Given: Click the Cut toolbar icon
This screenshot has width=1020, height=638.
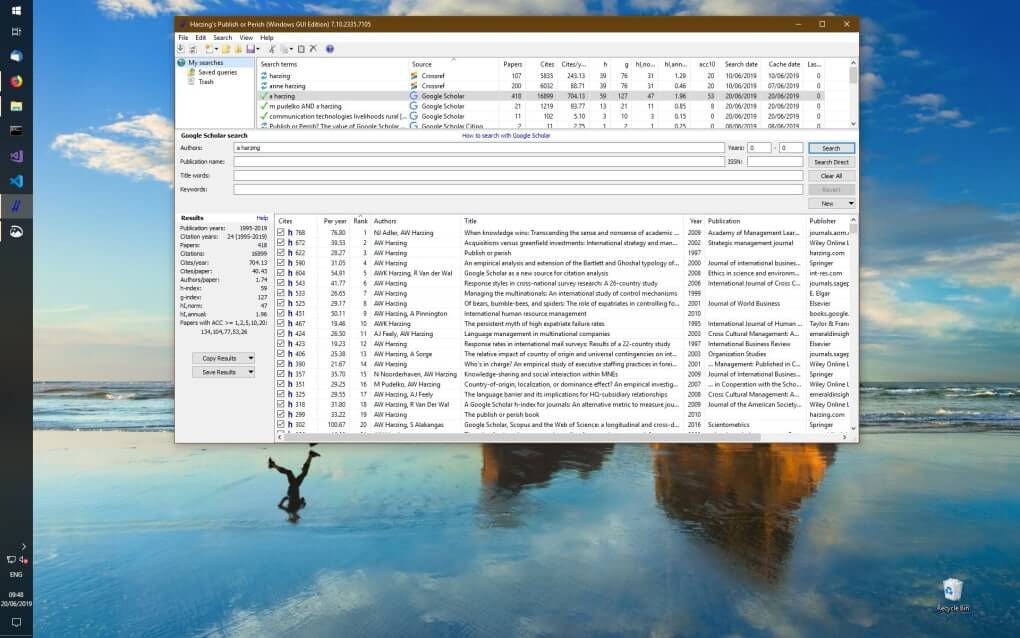Looking at the screenshot, I should (x=271, y=48).
